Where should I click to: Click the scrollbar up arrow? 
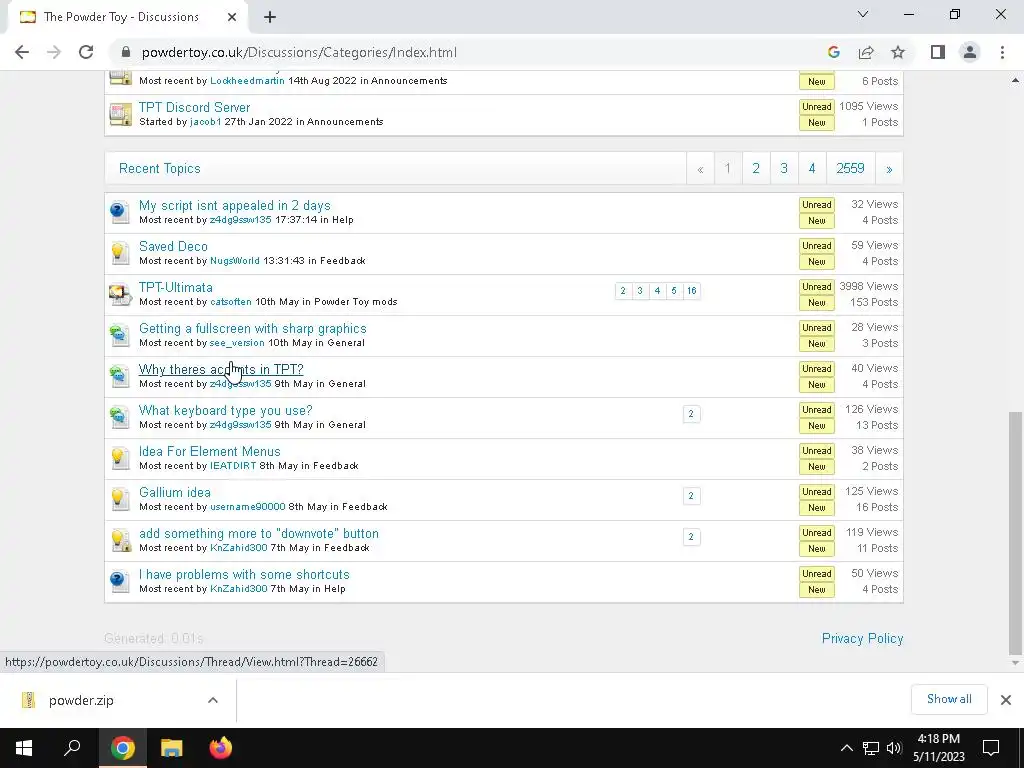(x=1015, y=80)
